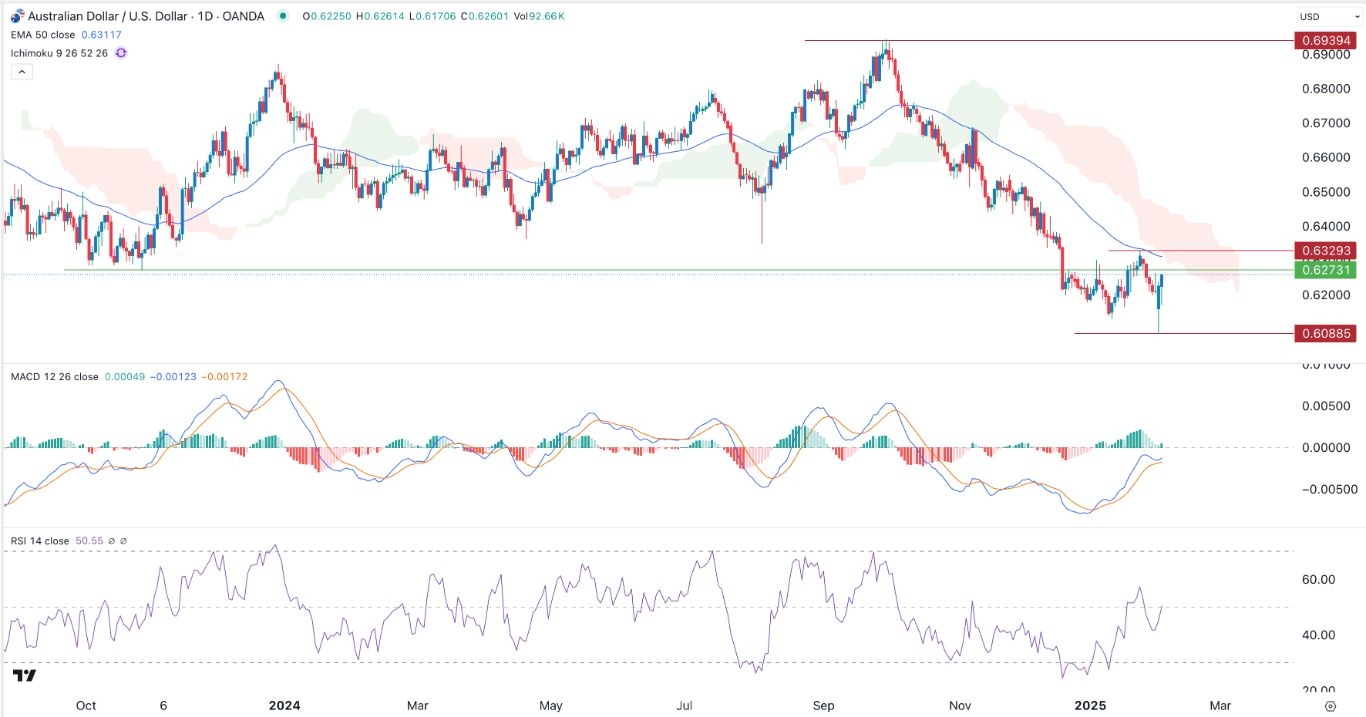Open the USD currency dropdown

coord(1330,16)
